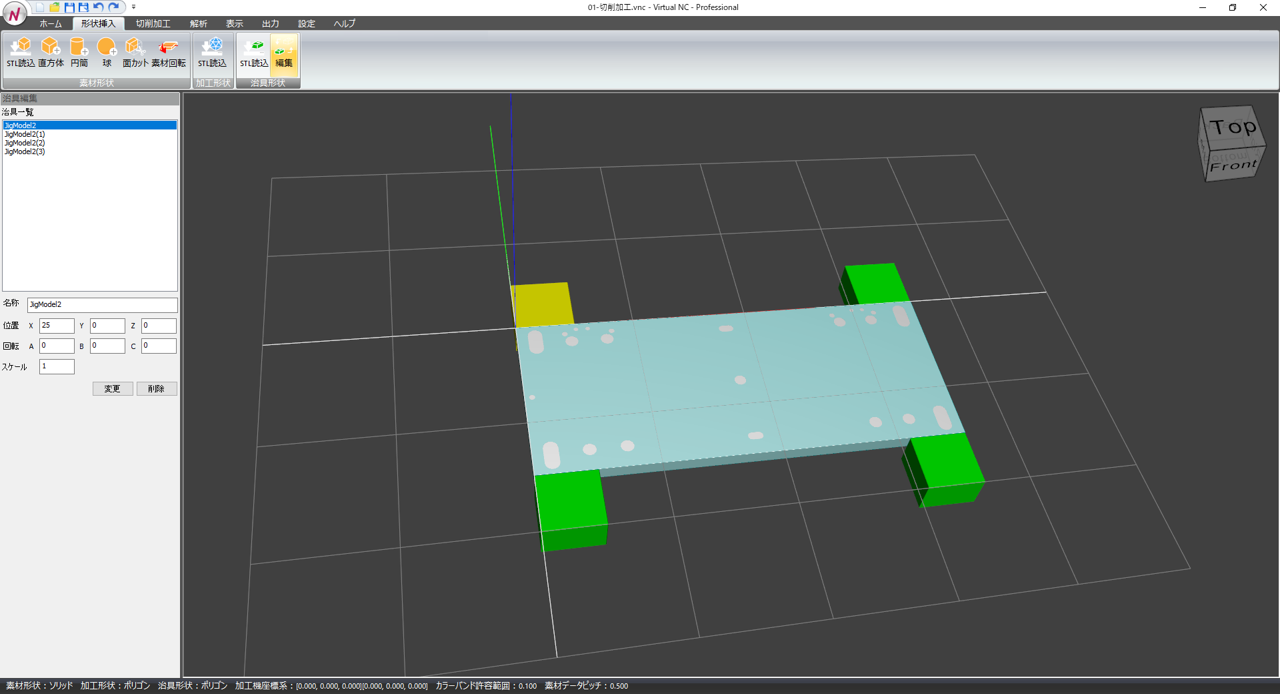The width and height of the screenshot is (1280, 694).
Task: Switch to the 切削加工 ribbon tab
Action: point(153,24)
